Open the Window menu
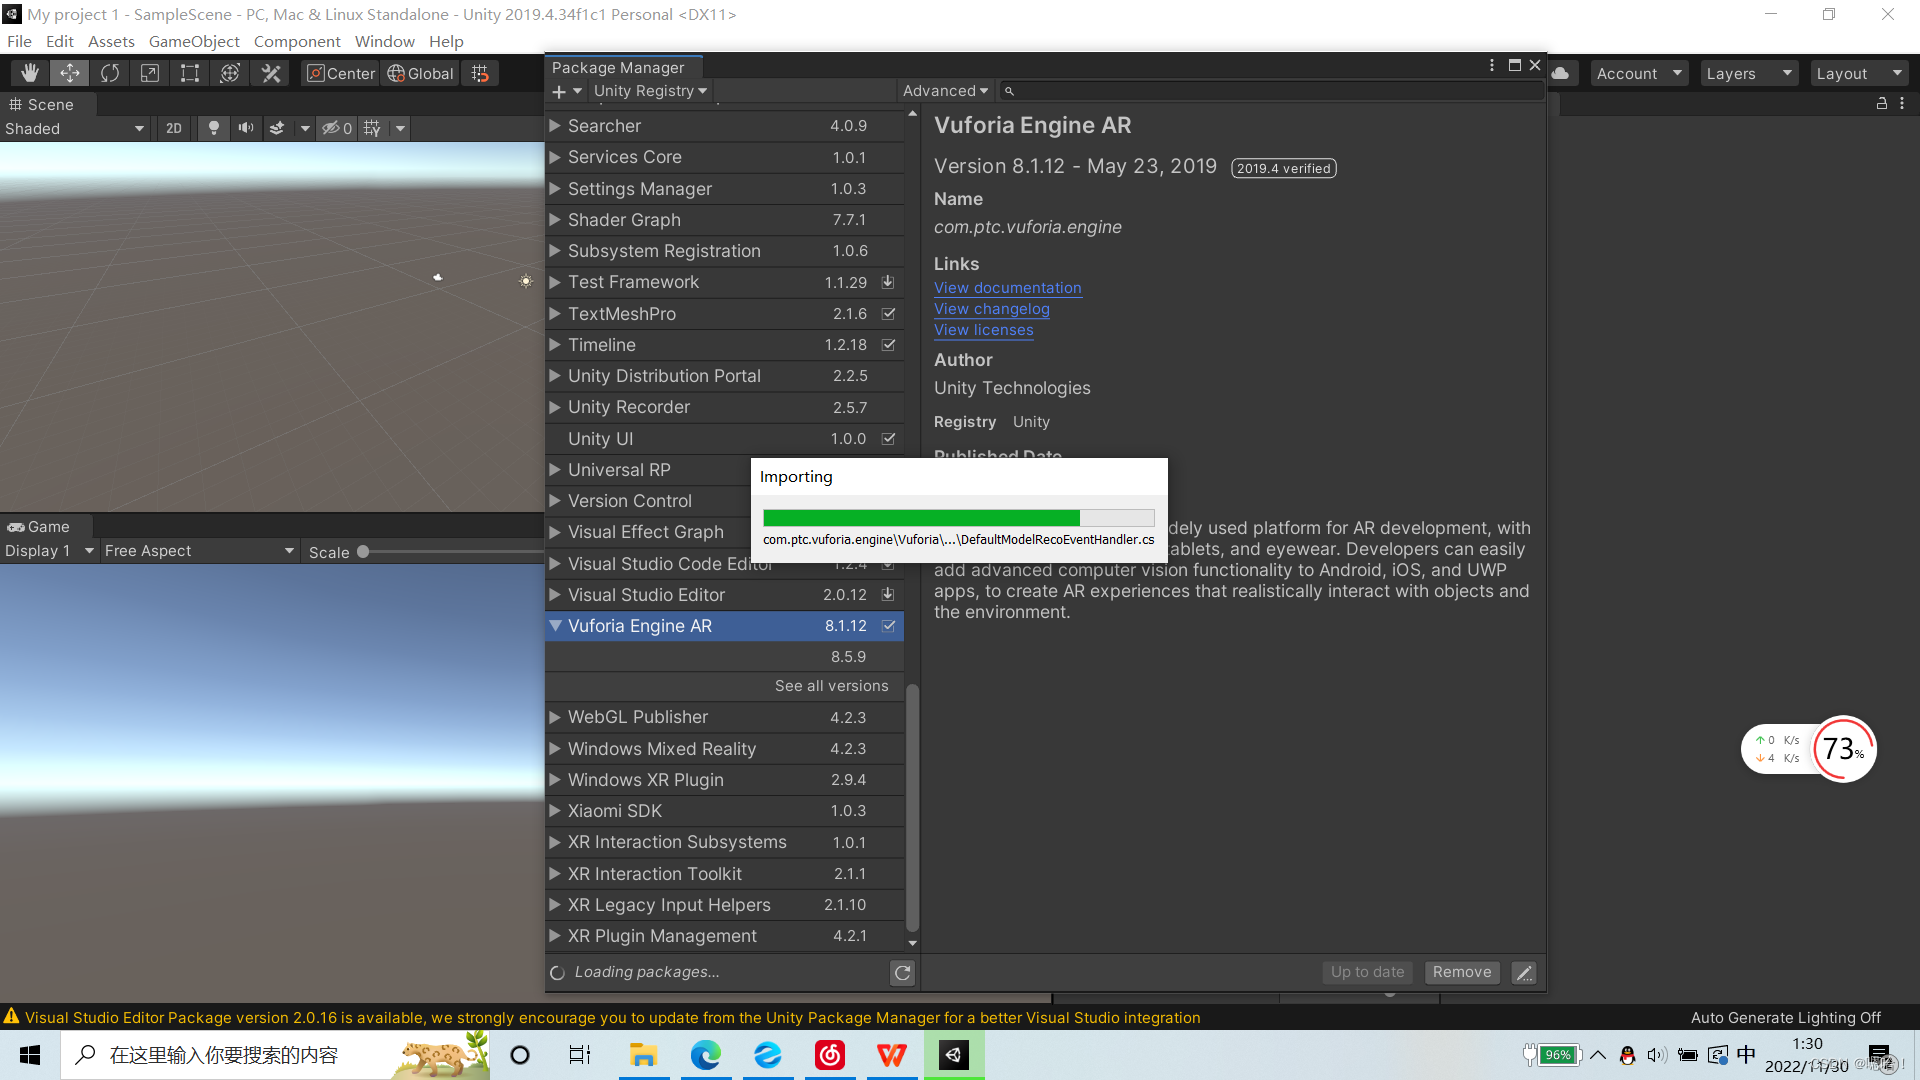Viewport: 1920px width, 1080px height. coord(384,41)
